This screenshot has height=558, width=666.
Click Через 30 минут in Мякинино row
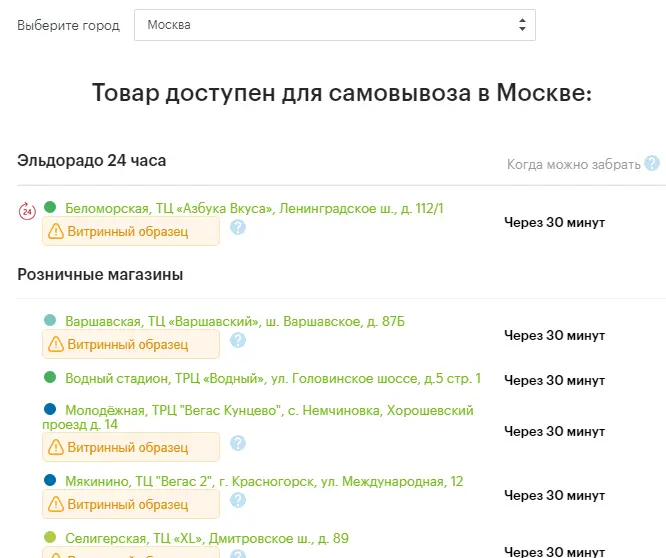[554, 495]
